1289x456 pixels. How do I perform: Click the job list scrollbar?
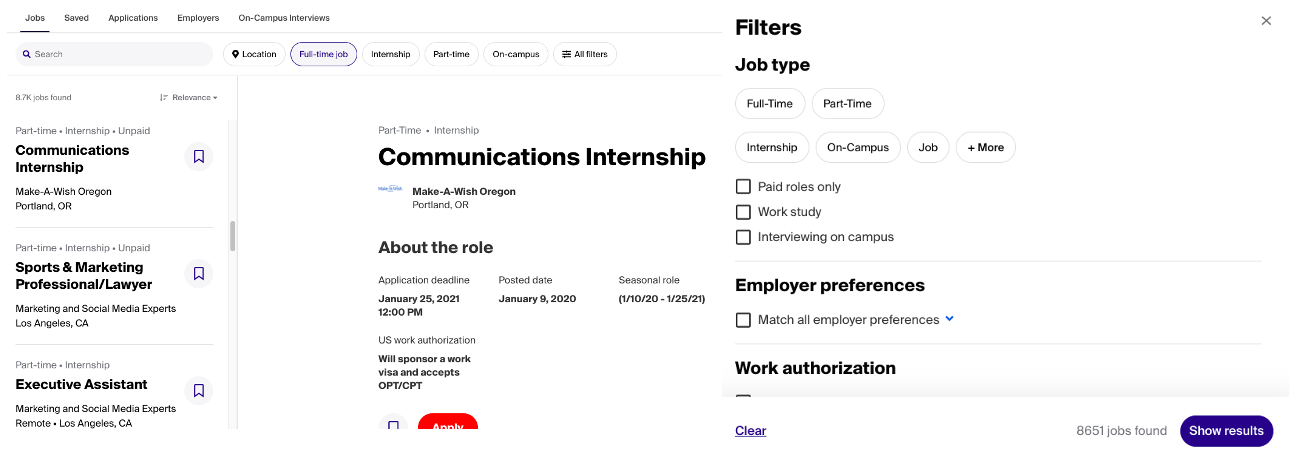[x=233, y=236]
